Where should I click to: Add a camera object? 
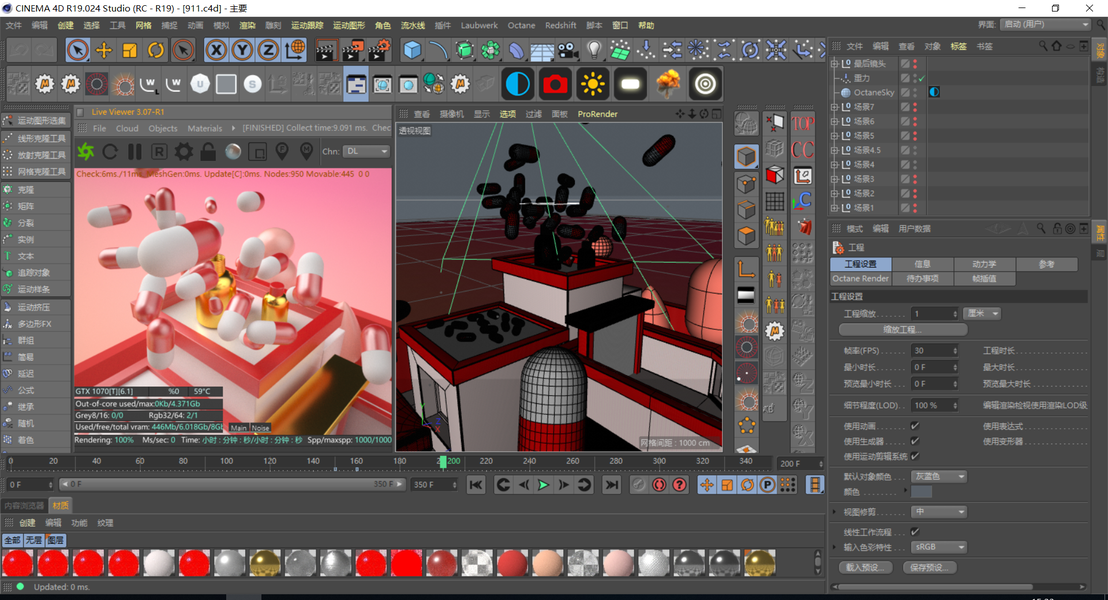pyautogui.click(x=567, y=50)
